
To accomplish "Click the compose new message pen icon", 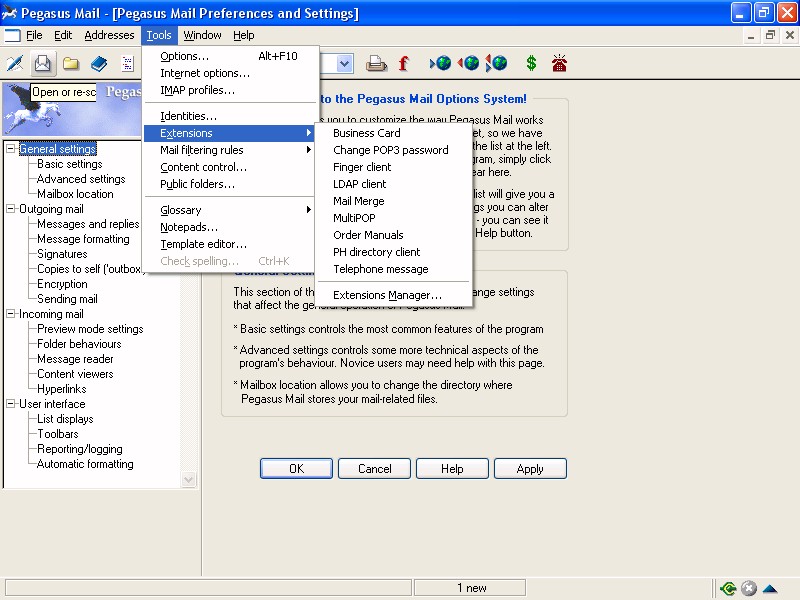I will point(15,64).
